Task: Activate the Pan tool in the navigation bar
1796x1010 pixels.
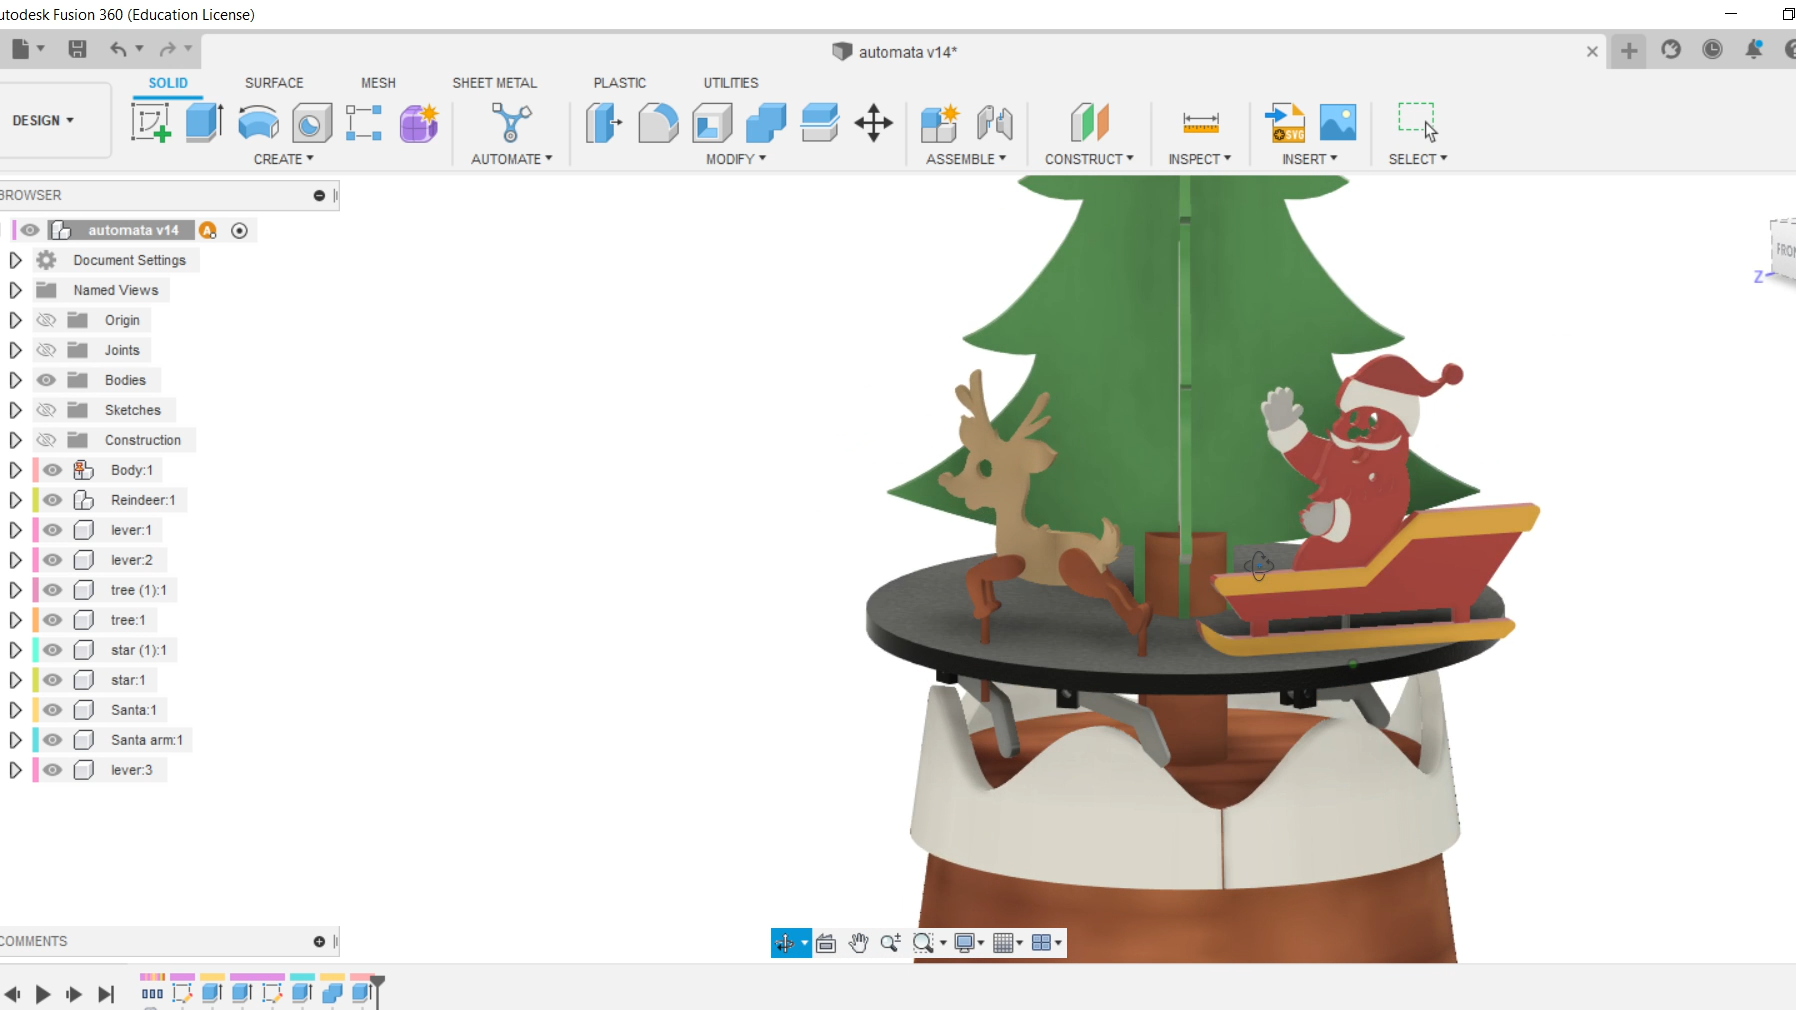Action: click(858, 942)
